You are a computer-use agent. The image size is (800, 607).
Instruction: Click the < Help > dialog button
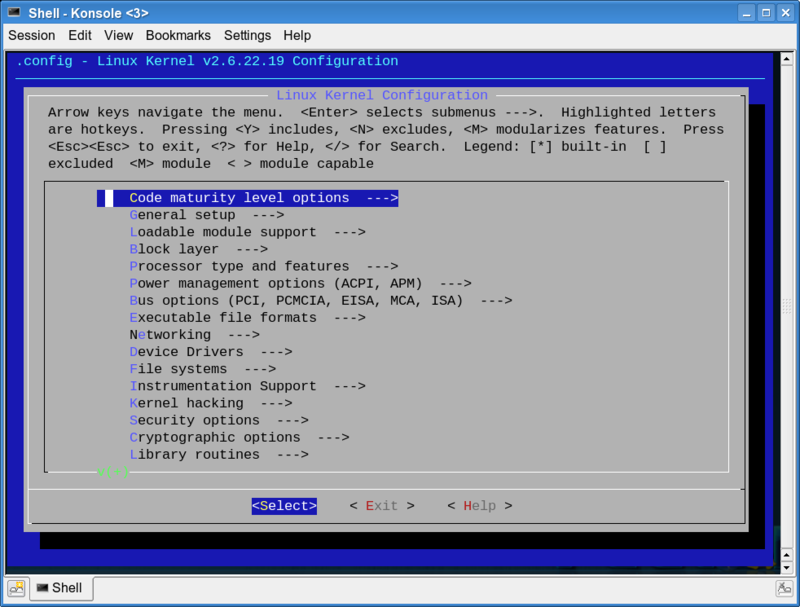click(480, 506)
